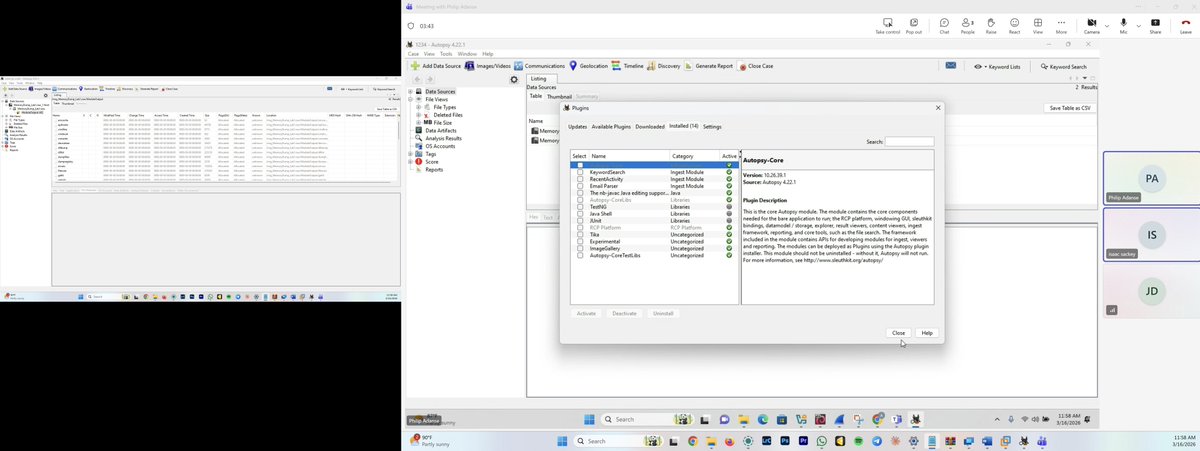
Task: Expand the Deleted Files tree node
Action: click(418, 115)
